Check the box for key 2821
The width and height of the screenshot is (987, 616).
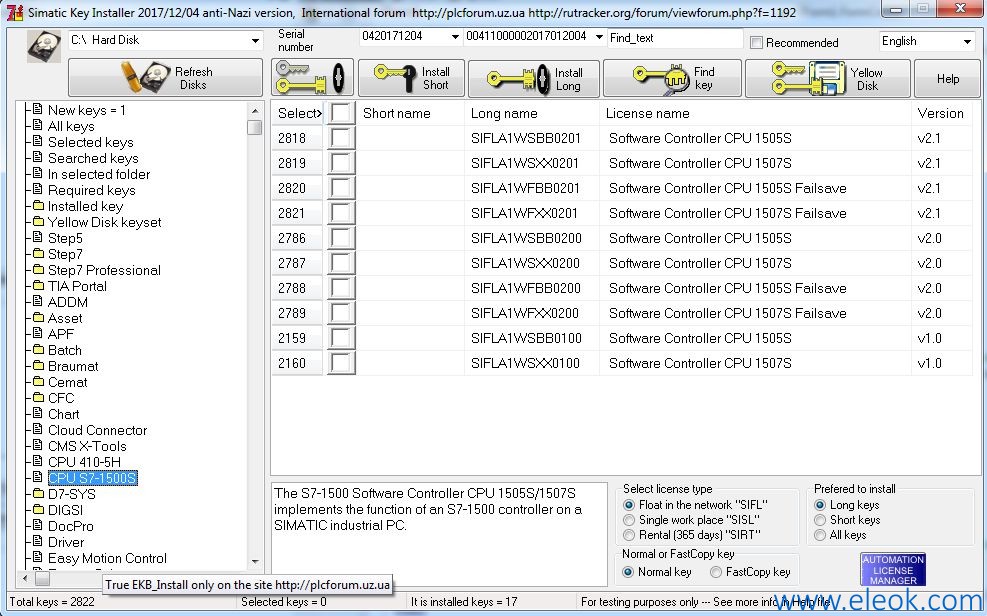(x=341, y=213)
